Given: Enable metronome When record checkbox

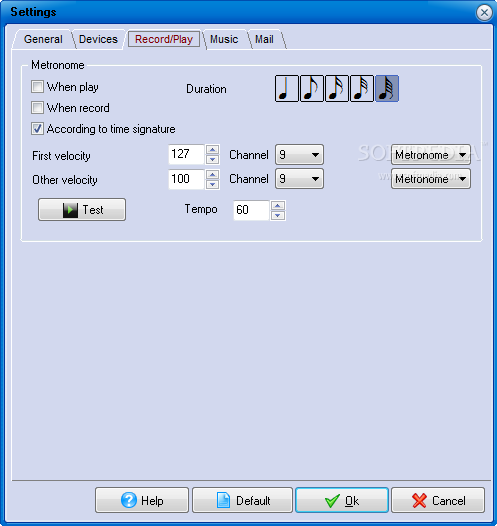Looking at the screenshot, I should [37, 108].
